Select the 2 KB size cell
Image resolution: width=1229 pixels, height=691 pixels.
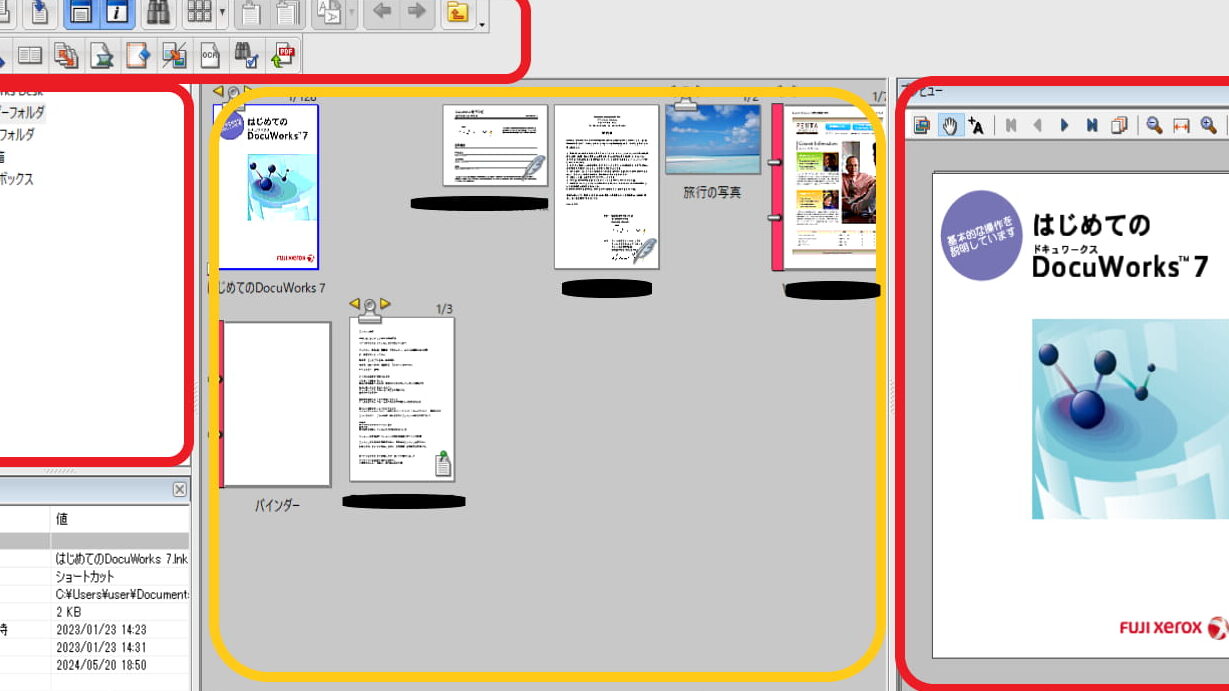tap(120, 612)
